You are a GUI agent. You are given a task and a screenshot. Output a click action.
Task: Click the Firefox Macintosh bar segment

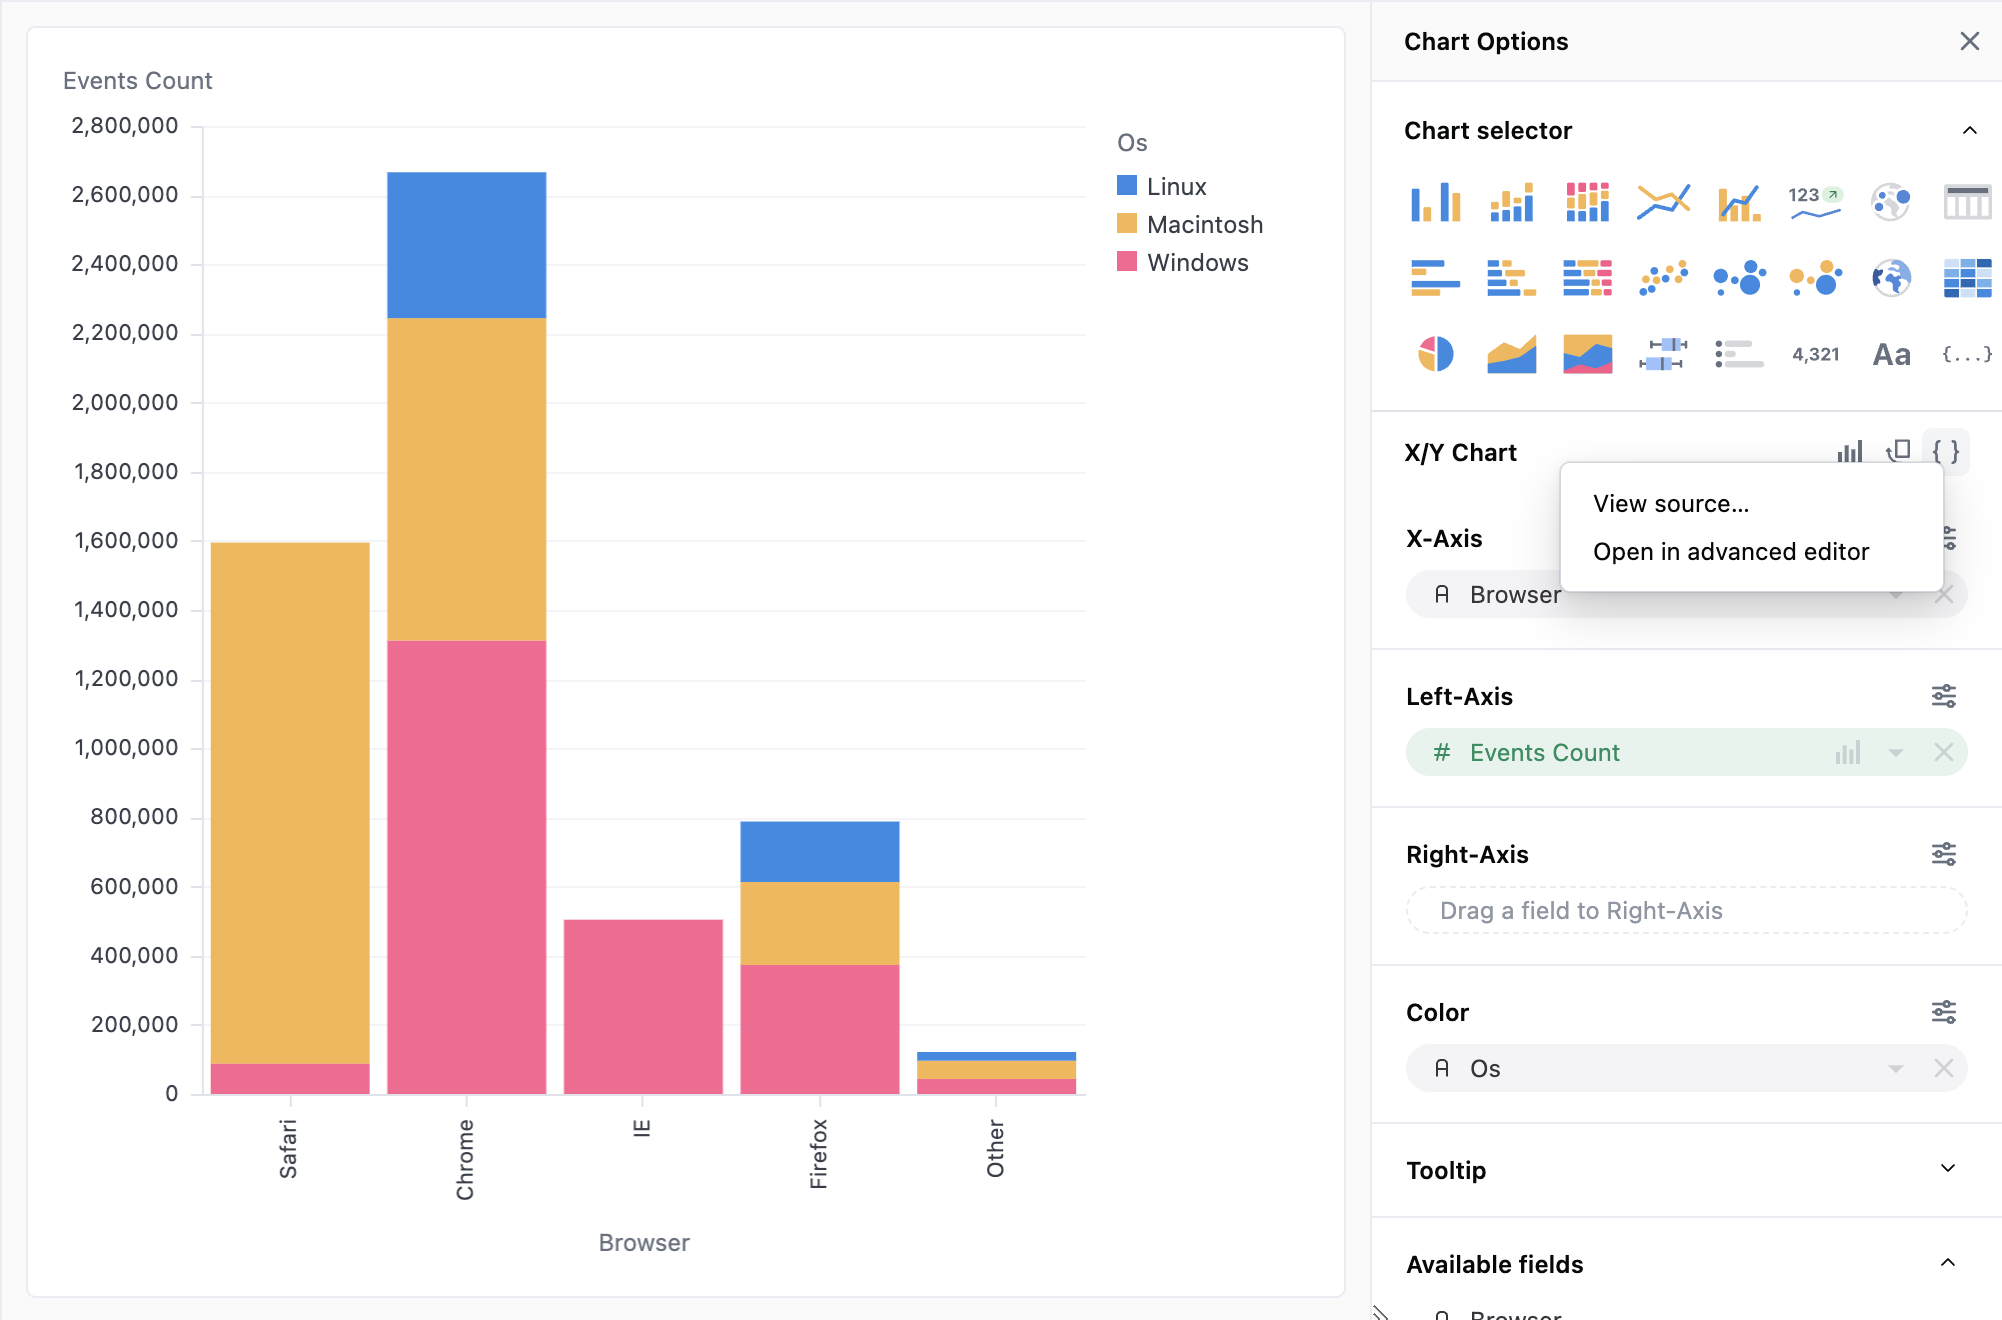pos(820,923)
